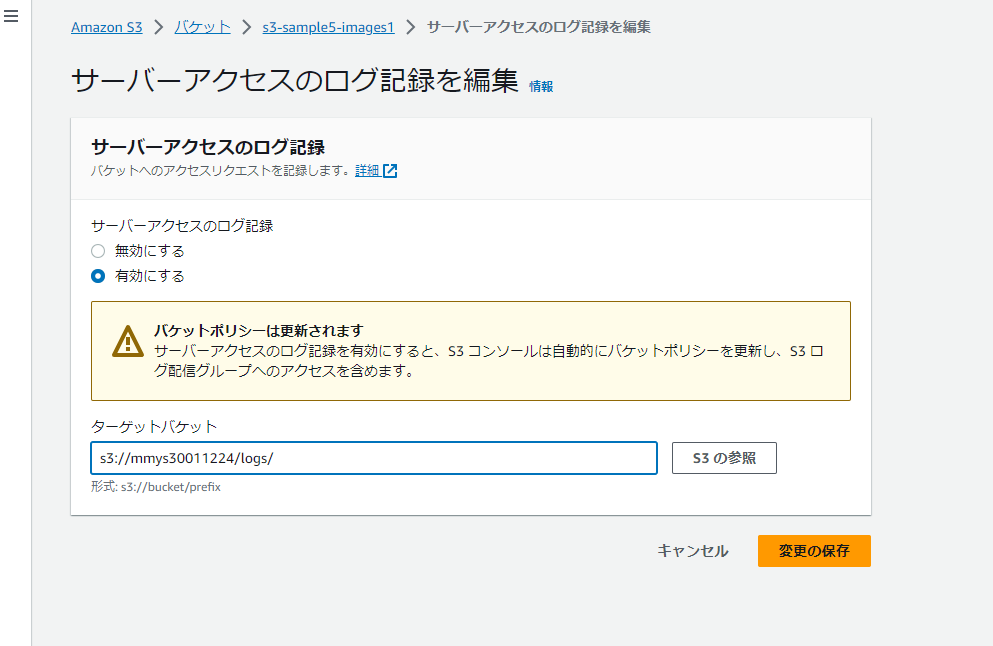Viewport: 993px width, 646px height.
Task: Select 有効にする radio option
Action: pos(98,276)
